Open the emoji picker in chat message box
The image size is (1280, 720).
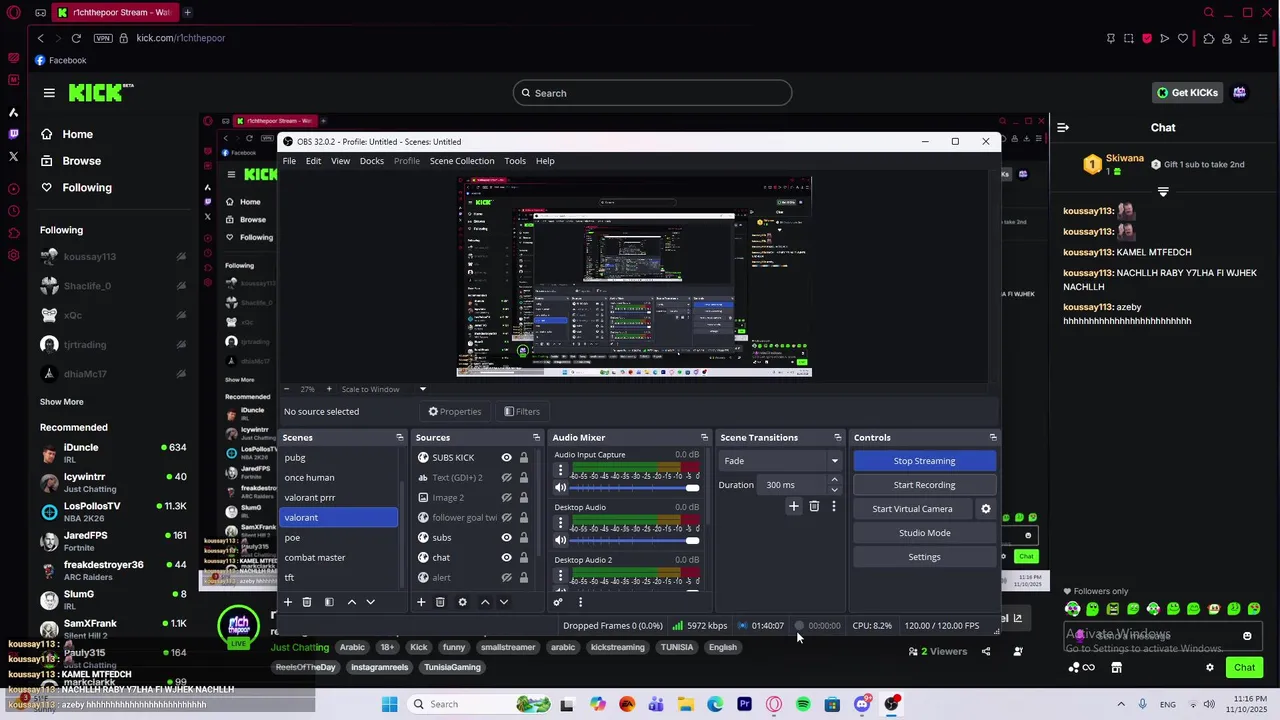pyautogui.click(x=1247, y=636)
